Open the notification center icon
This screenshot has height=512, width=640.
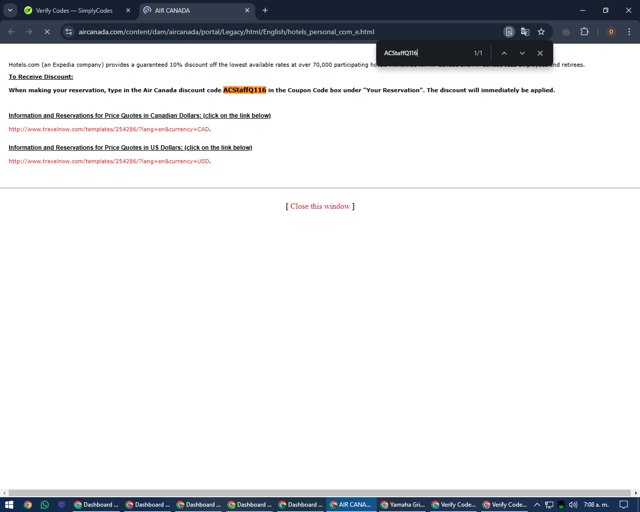[x=624, y=505]
